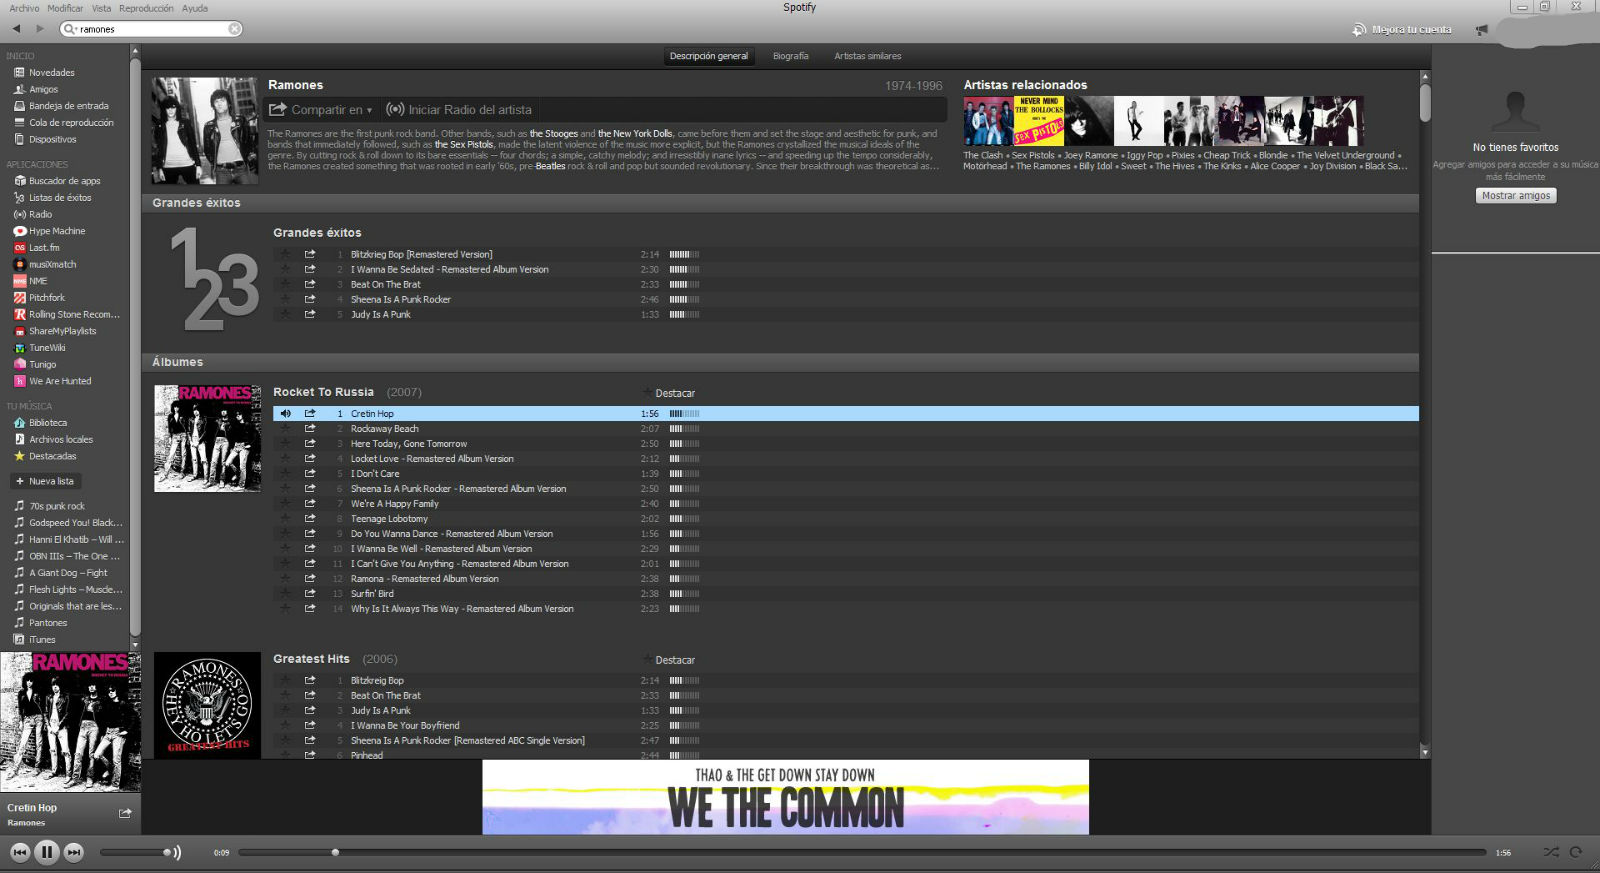1600x873 pixels.
Task: Click the back navigation arrow
Action: [x=16, y=29]
